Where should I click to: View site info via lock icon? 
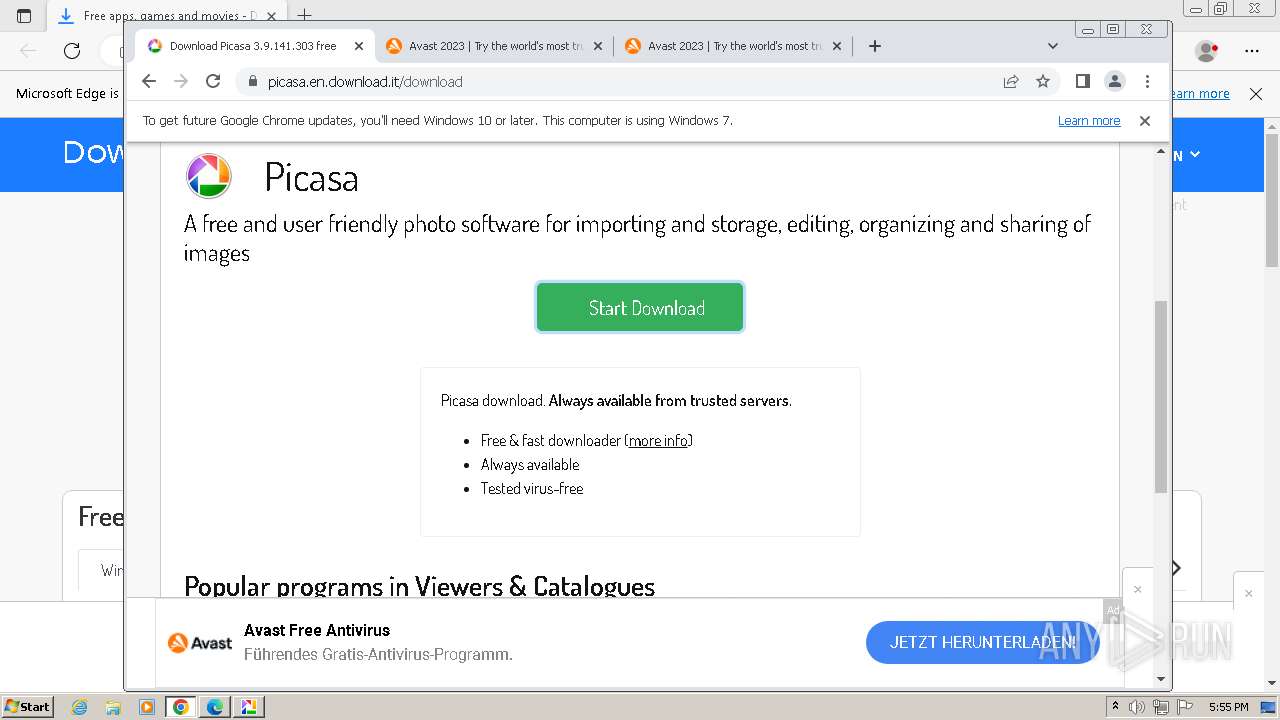252,81
